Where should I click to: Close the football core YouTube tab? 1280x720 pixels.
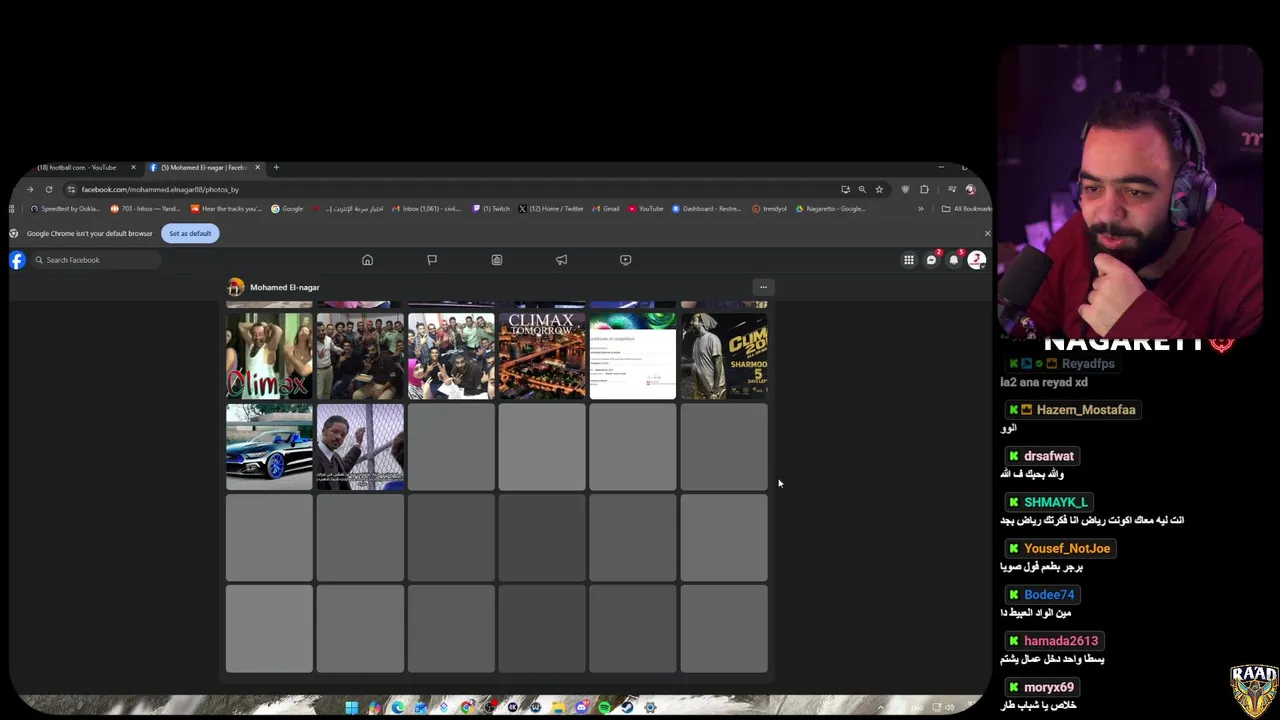[133, 167]
